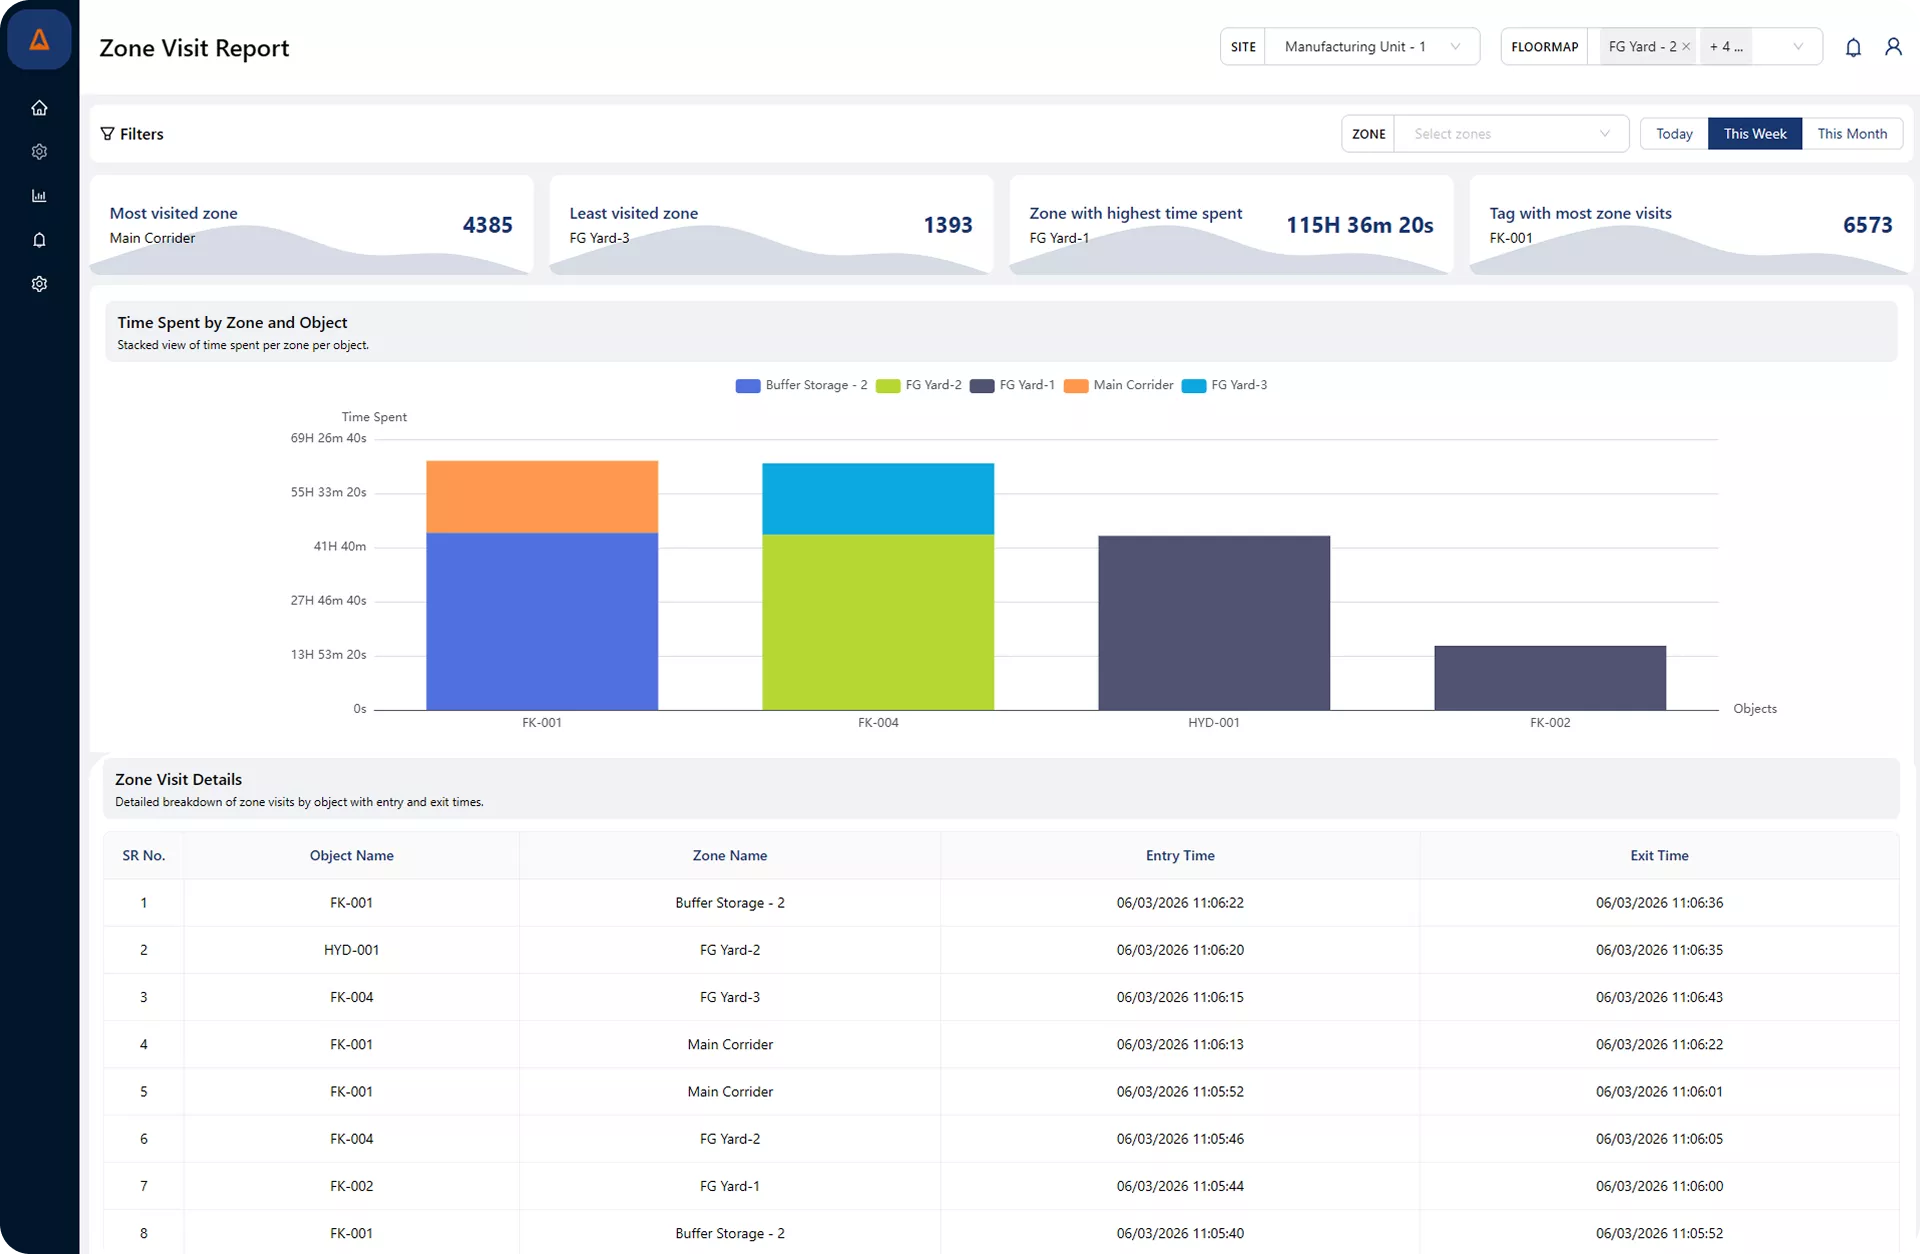Image resolution: width=1920 pixels, height=1254 pixels.
Task: Expand the Floormap selection dropdown arrow
Action: click(x=1798, y=47)
